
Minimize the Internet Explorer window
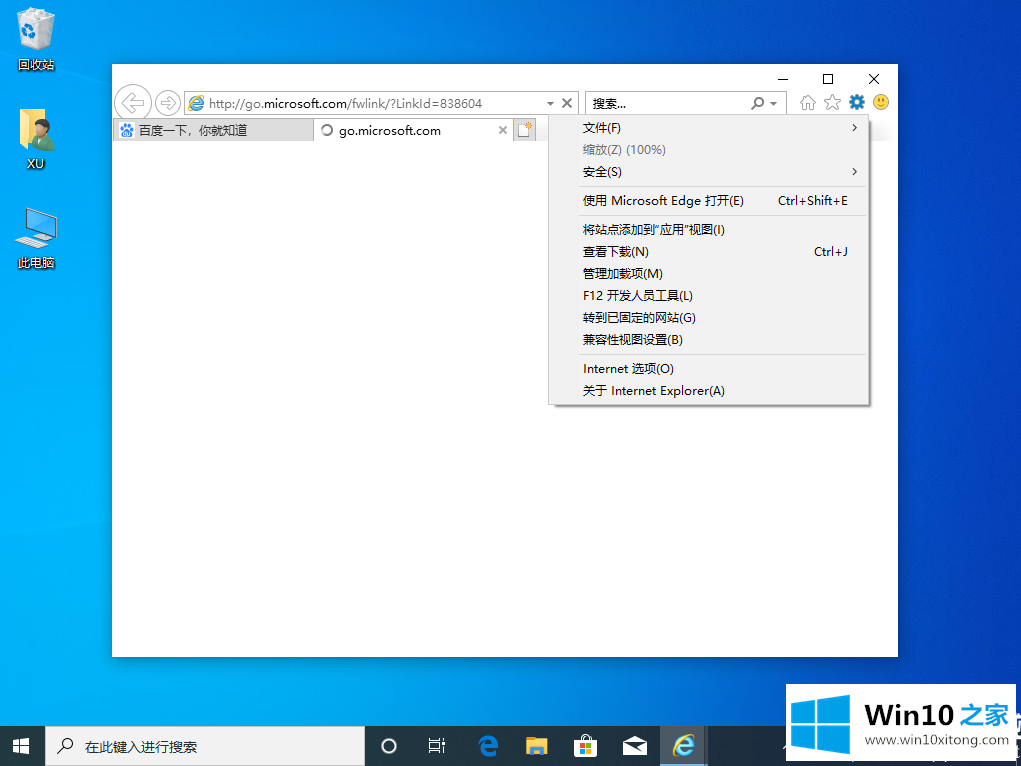point(783,79)
